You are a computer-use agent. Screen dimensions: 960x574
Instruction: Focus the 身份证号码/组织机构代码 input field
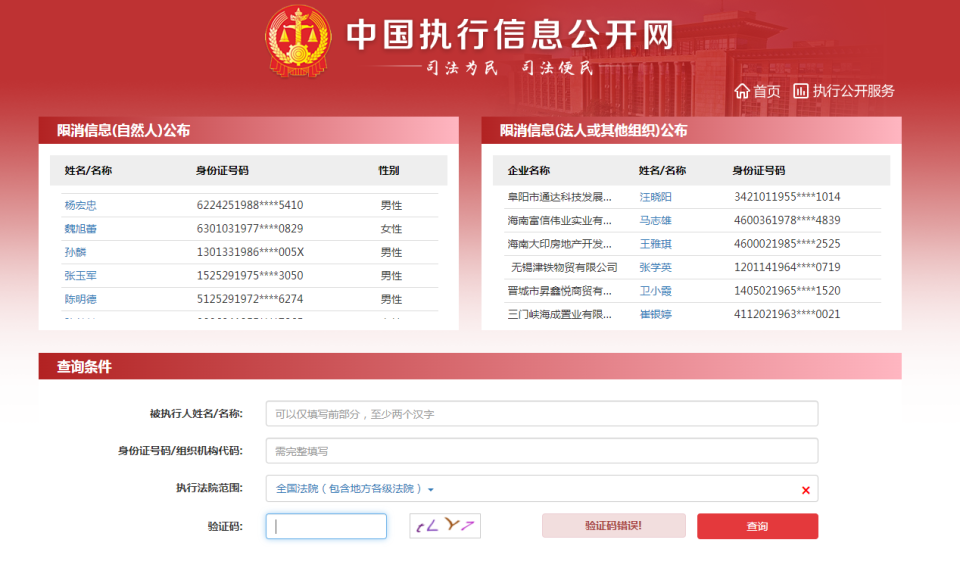tap(541, 451)
